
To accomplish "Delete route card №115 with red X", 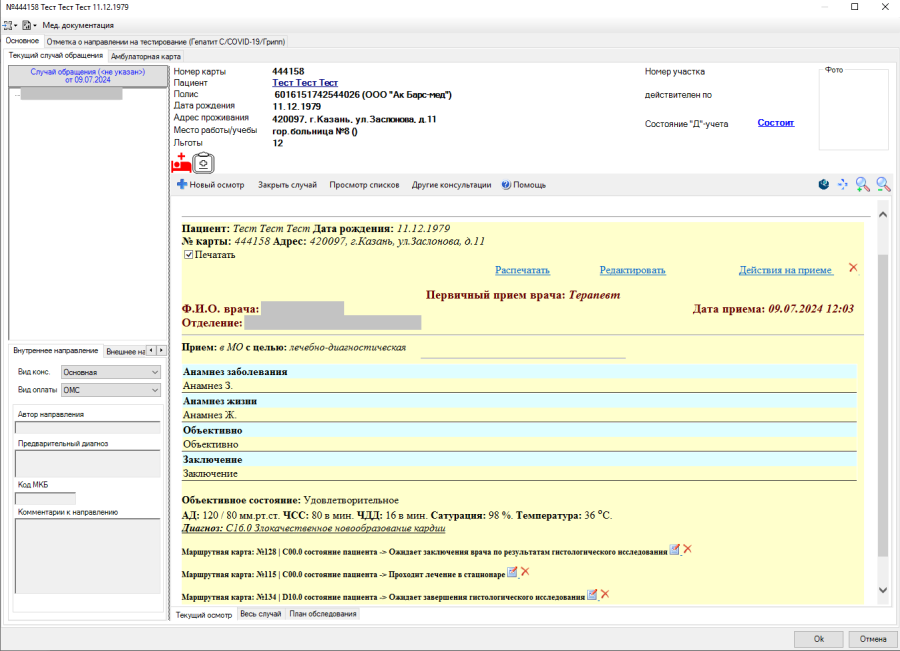I will 525,571.
